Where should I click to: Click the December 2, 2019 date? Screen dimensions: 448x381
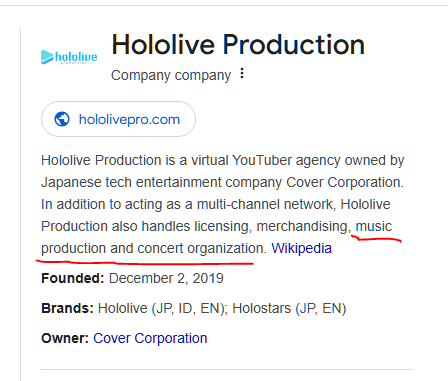click(x=166, y=278)
